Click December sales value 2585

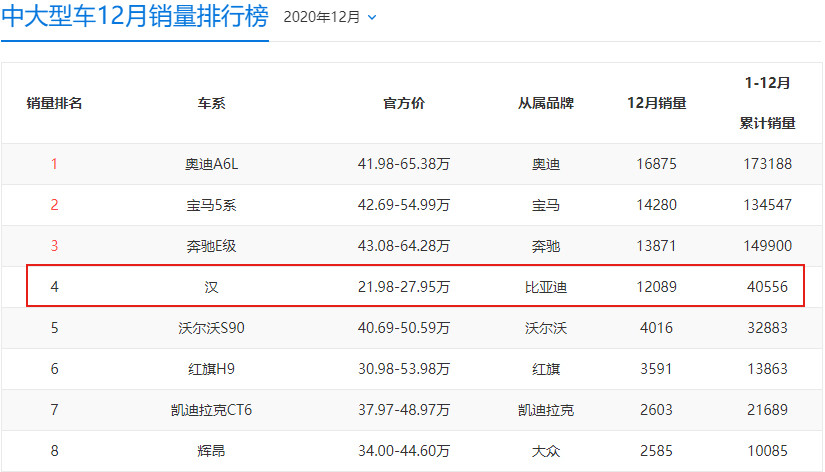[x=656, y=451]
